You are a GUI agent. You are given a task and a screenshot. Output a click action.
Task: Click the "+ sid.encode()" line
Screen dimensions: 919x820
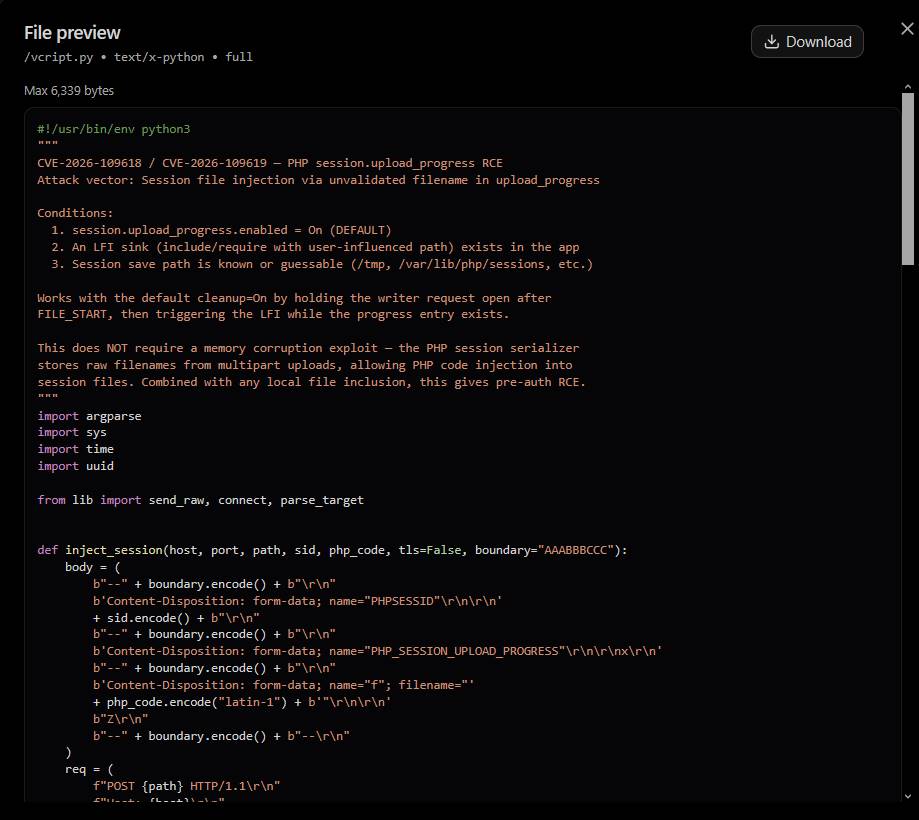point(176,618)
